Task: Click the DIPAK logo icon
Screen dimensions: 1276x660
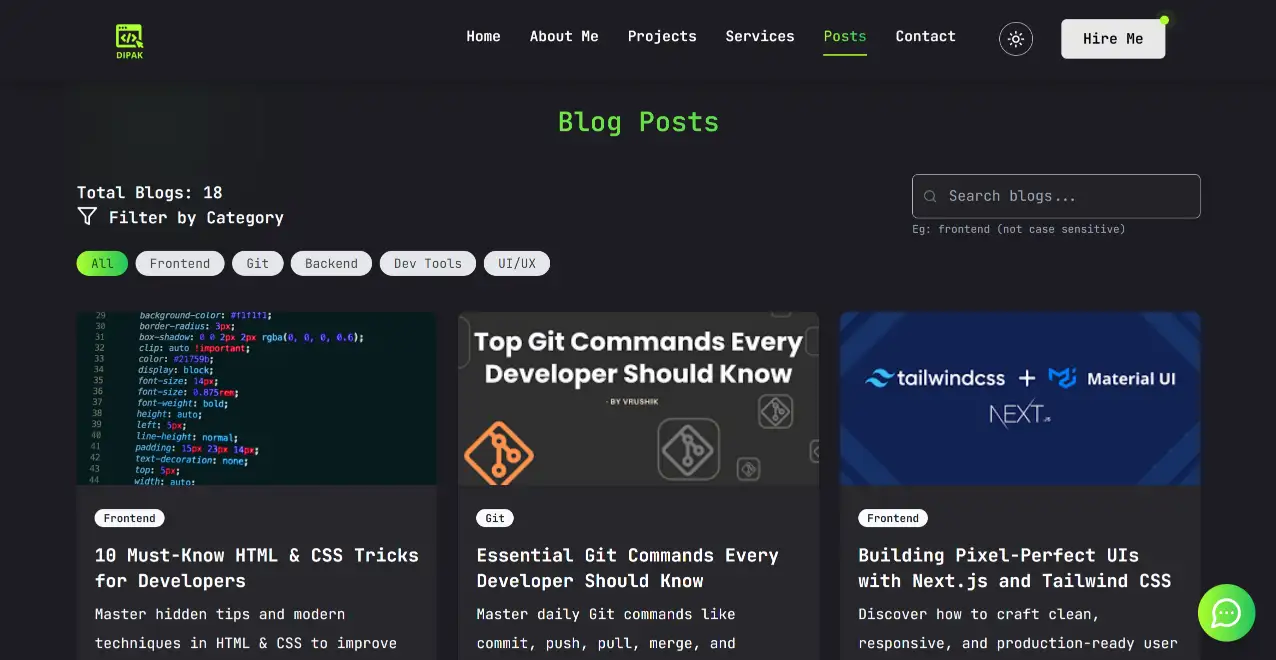Action: click(x=128, y=33)
